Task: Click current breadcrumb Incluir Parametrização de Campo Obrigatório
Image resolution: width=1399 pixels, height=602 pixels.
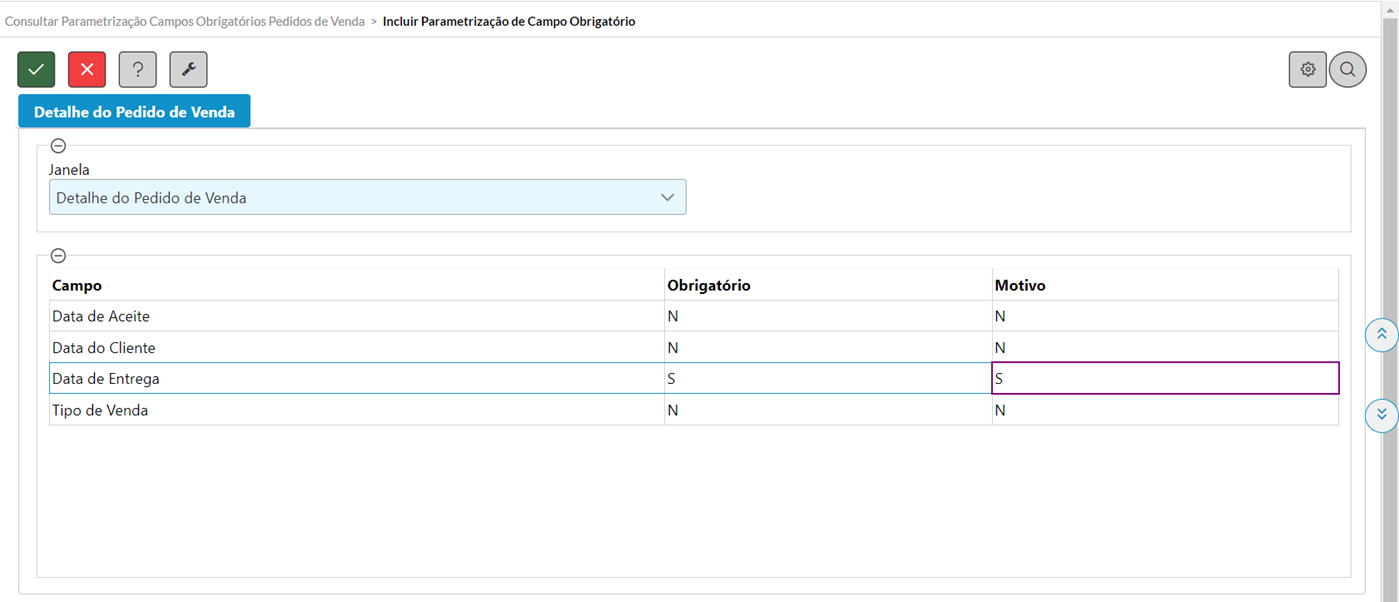Action: (509, 21)
